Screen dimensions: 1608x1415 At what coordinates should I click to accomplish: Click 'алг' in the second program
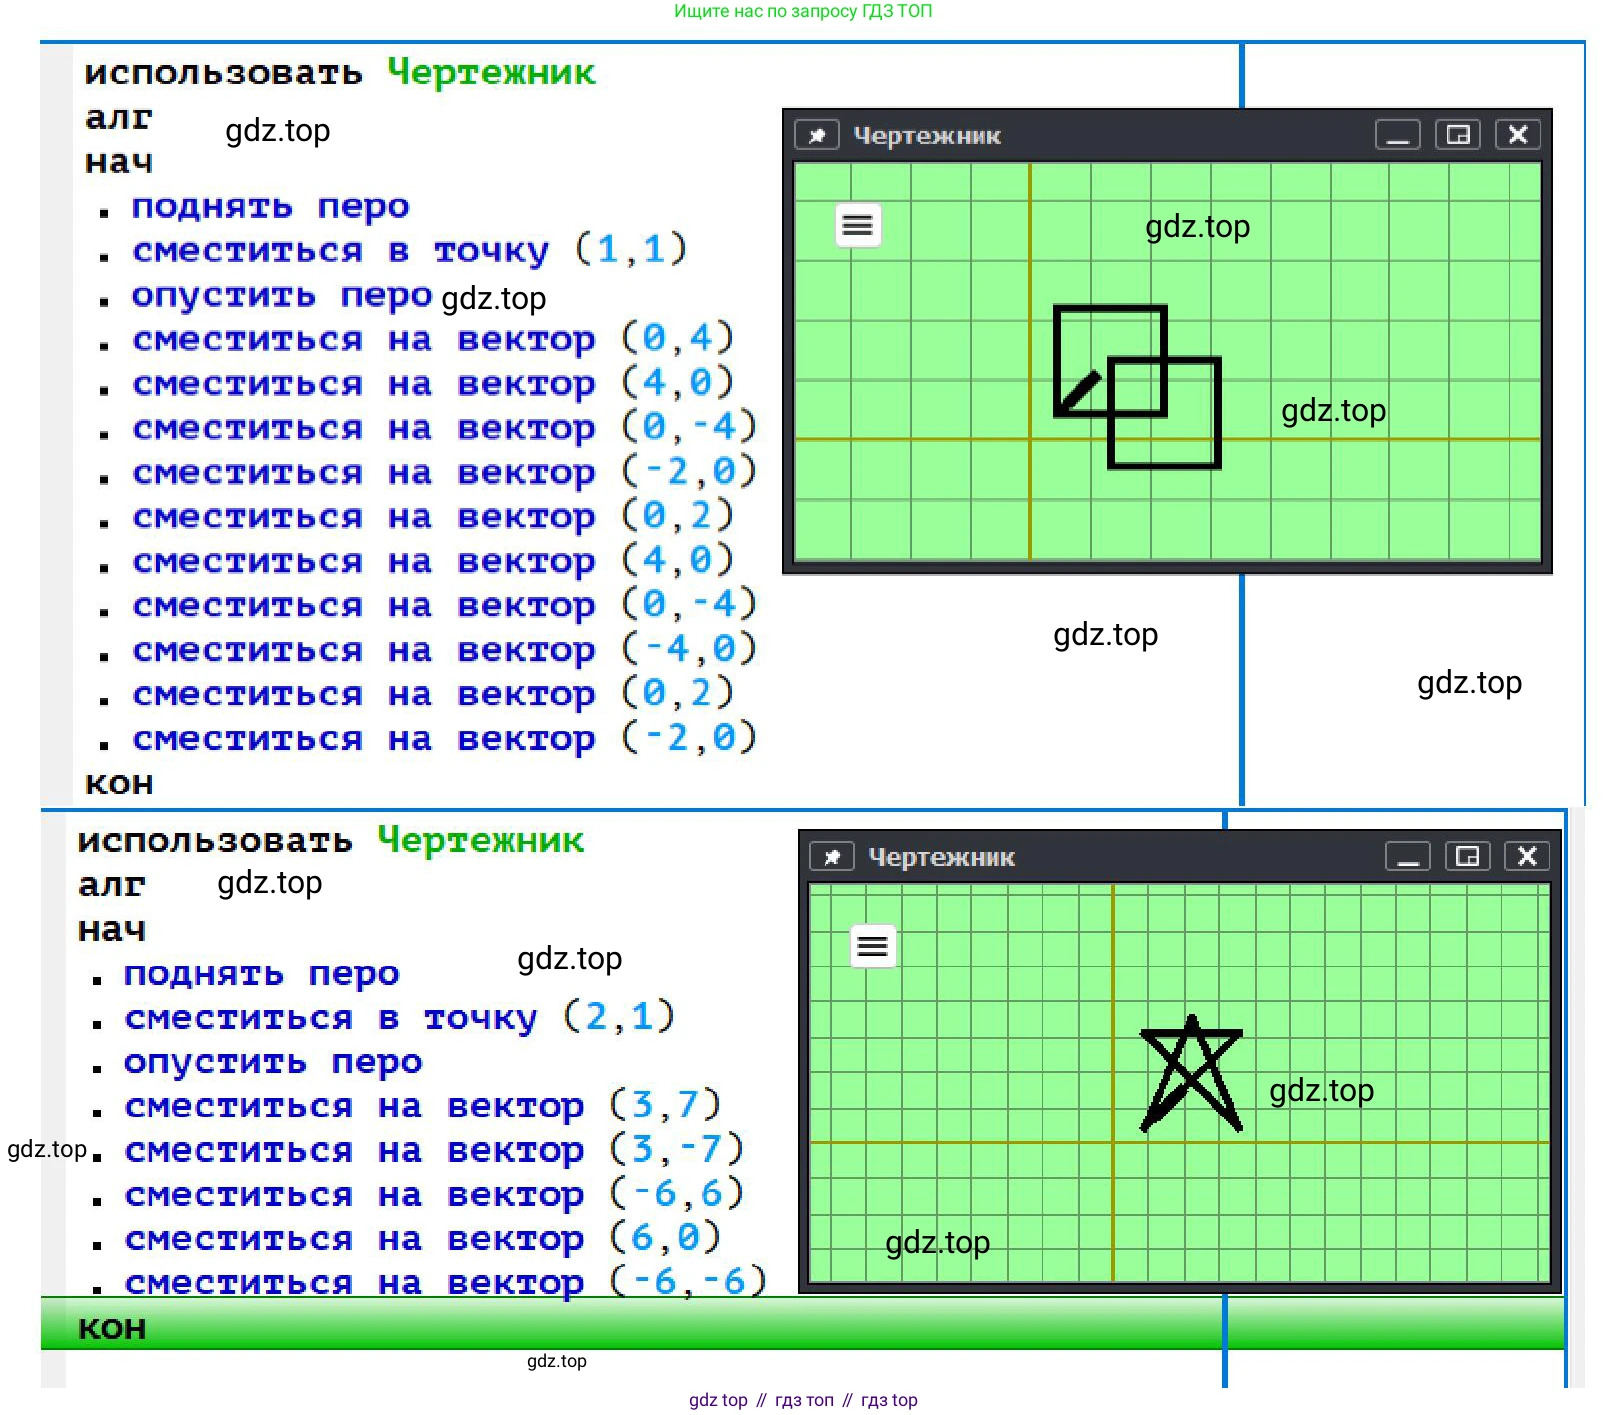(x=112, y=885)
